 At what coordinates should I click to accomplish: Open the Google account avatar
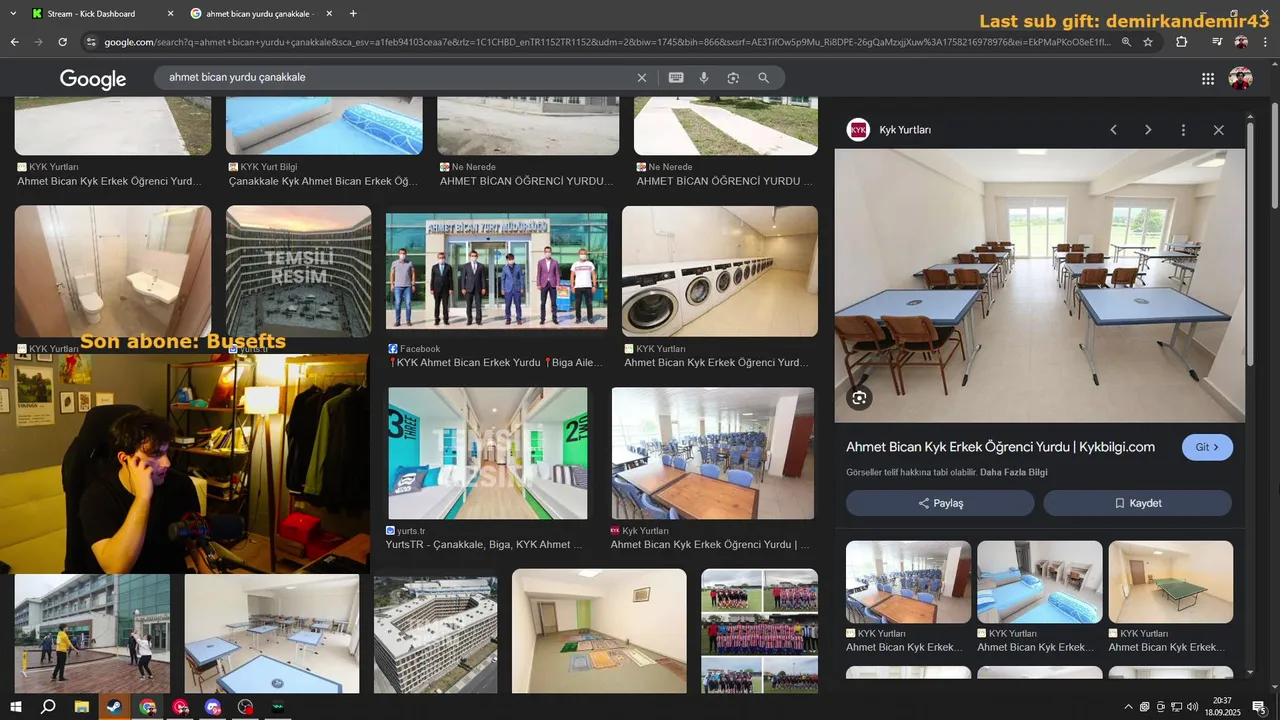pyautogui.click(x=1241, y=79)
